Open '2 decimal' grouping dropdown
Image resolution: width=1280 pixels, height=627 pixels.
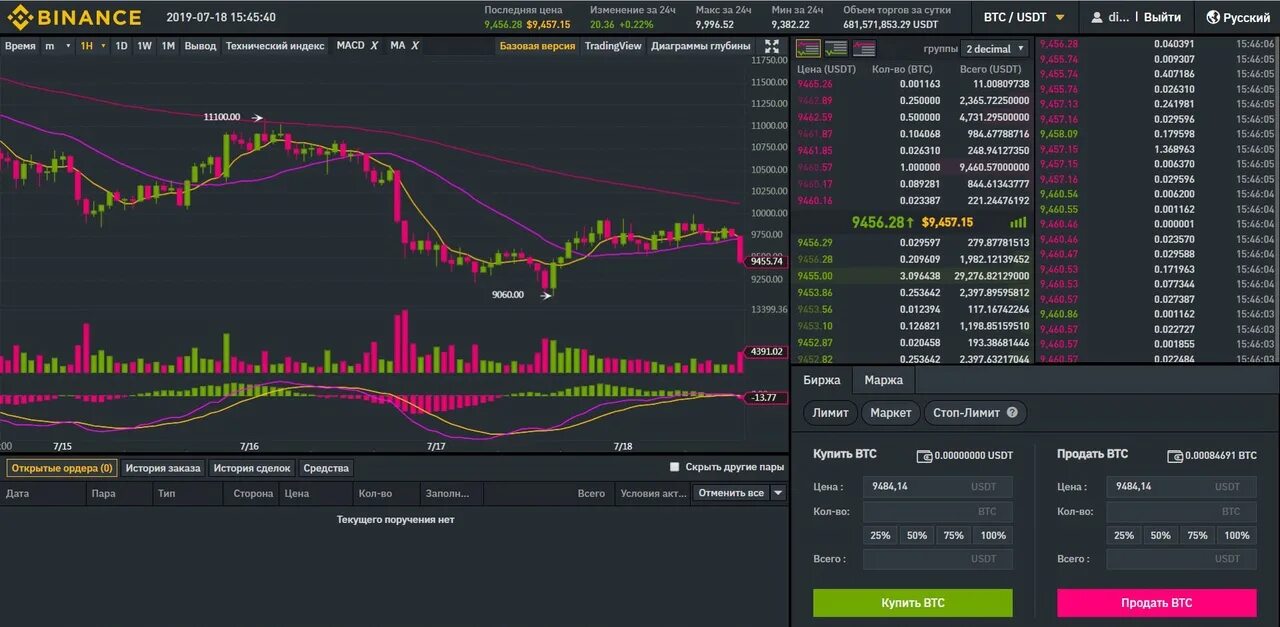point(995,48)
